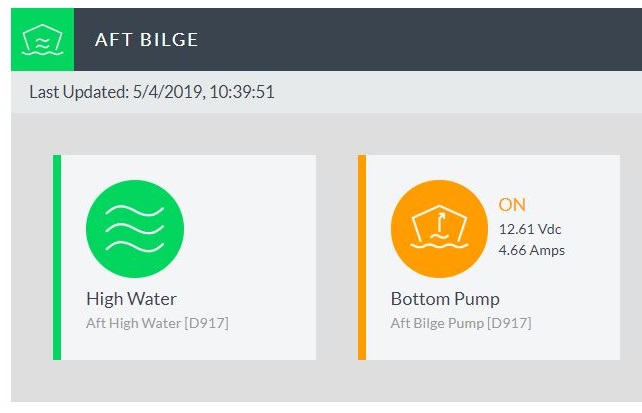The image size is (642, 413).
Task: Click the green status bar of High Water card
Action: coord(57,257)
